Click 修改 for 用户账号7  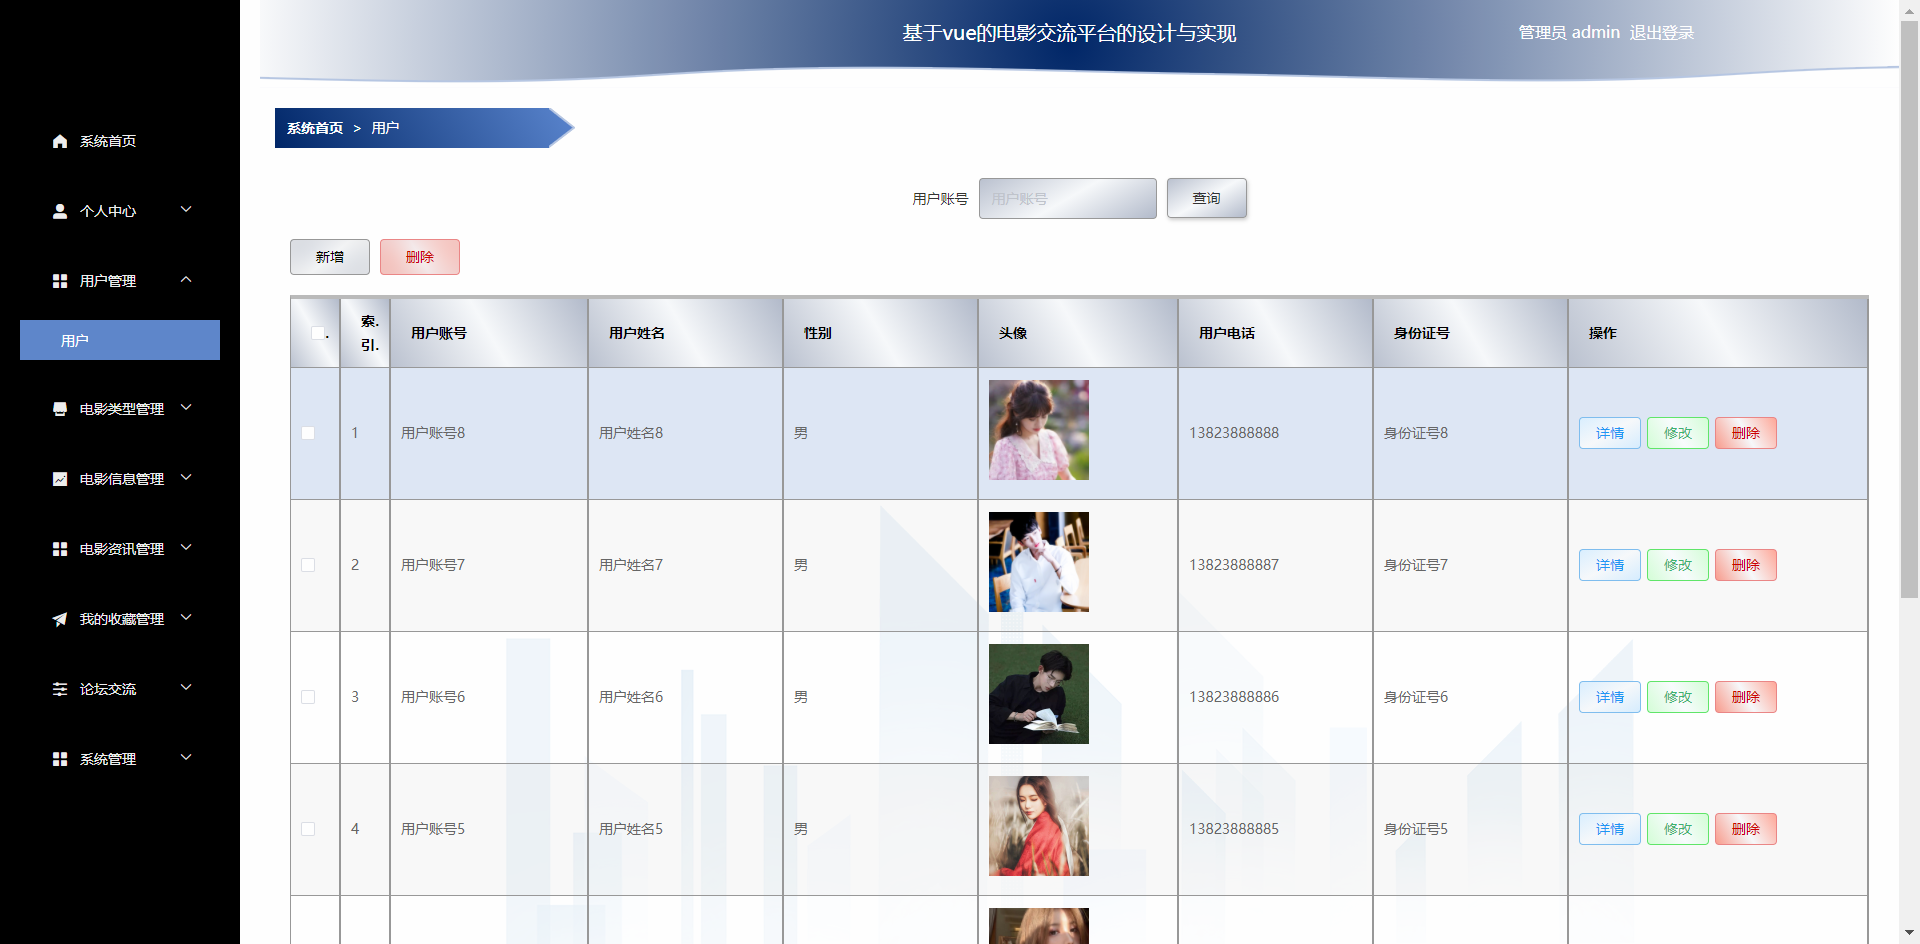click(x=1678, y=565)
